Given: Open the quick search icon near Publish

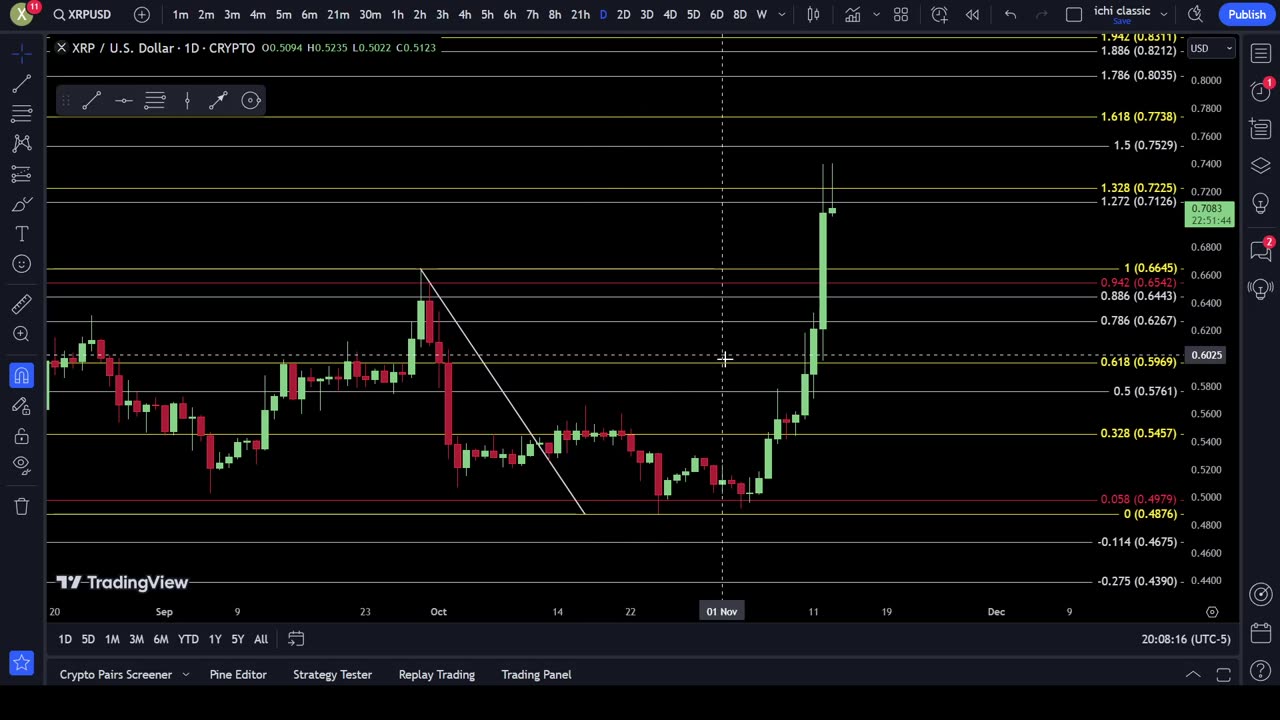Looking at the screenshot, I should coord(1196,14).
